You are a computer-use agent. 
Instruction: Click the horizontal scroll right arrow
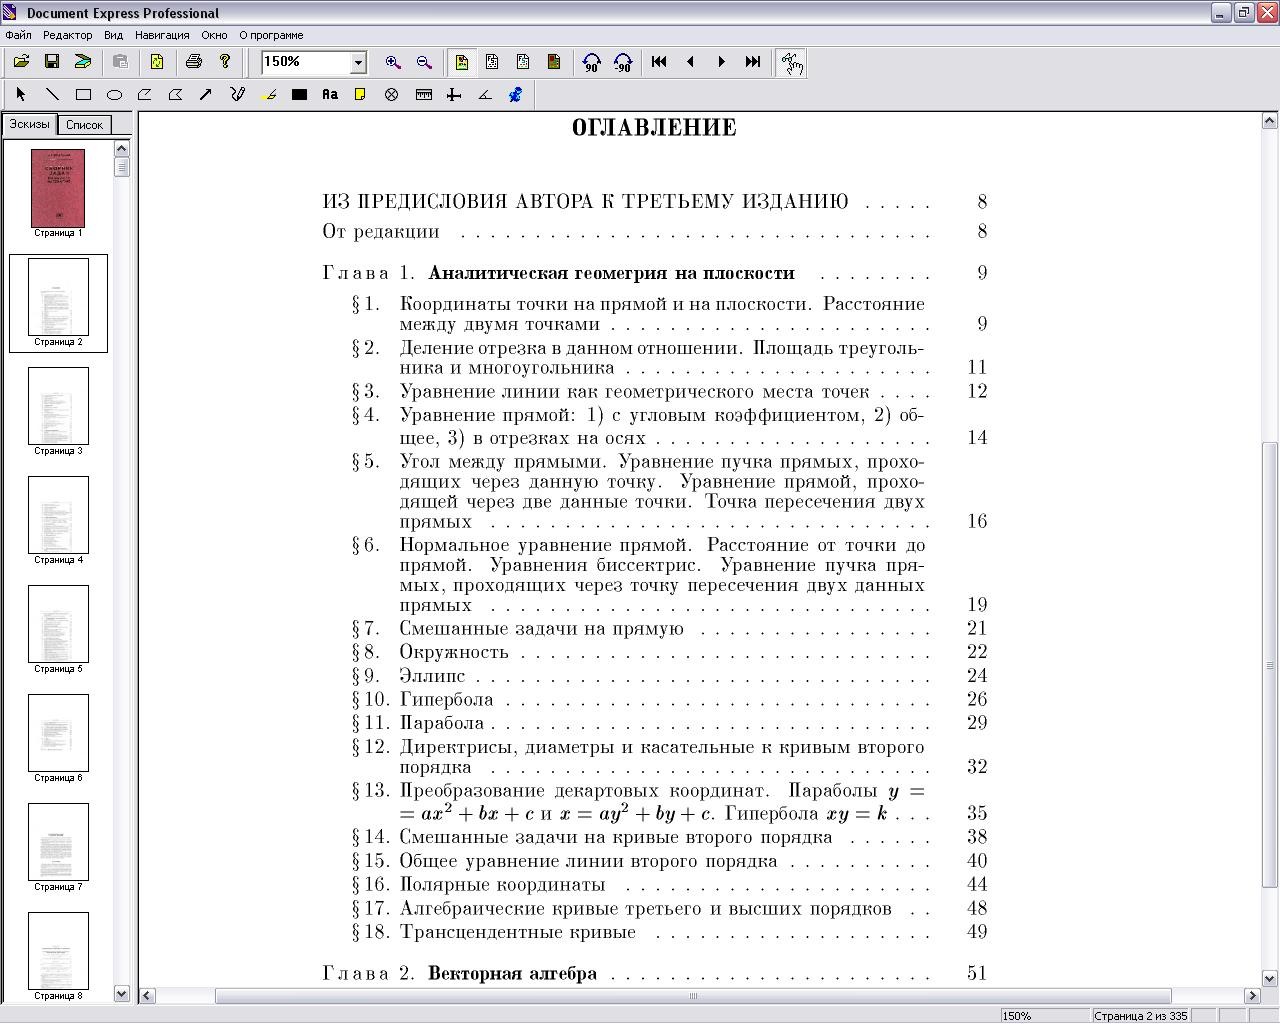[1252, 995]
